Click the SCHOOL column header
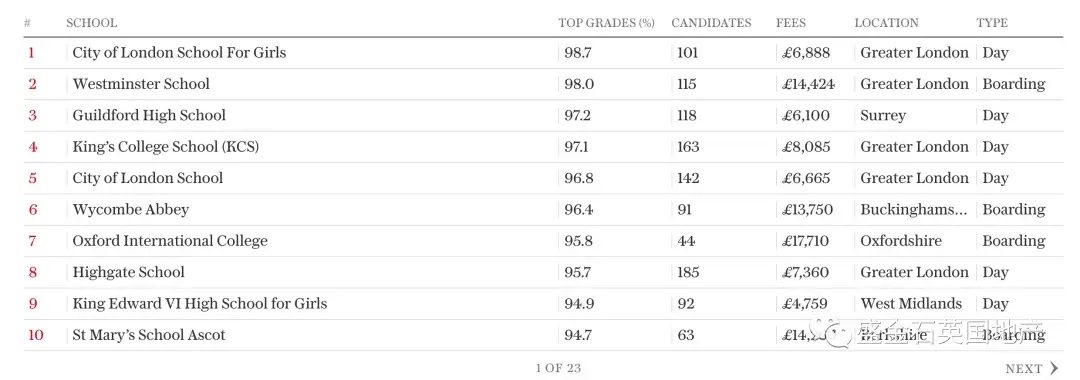This screenshot has height=380, width=1080. pyautogui.click(x=92, y=23)
